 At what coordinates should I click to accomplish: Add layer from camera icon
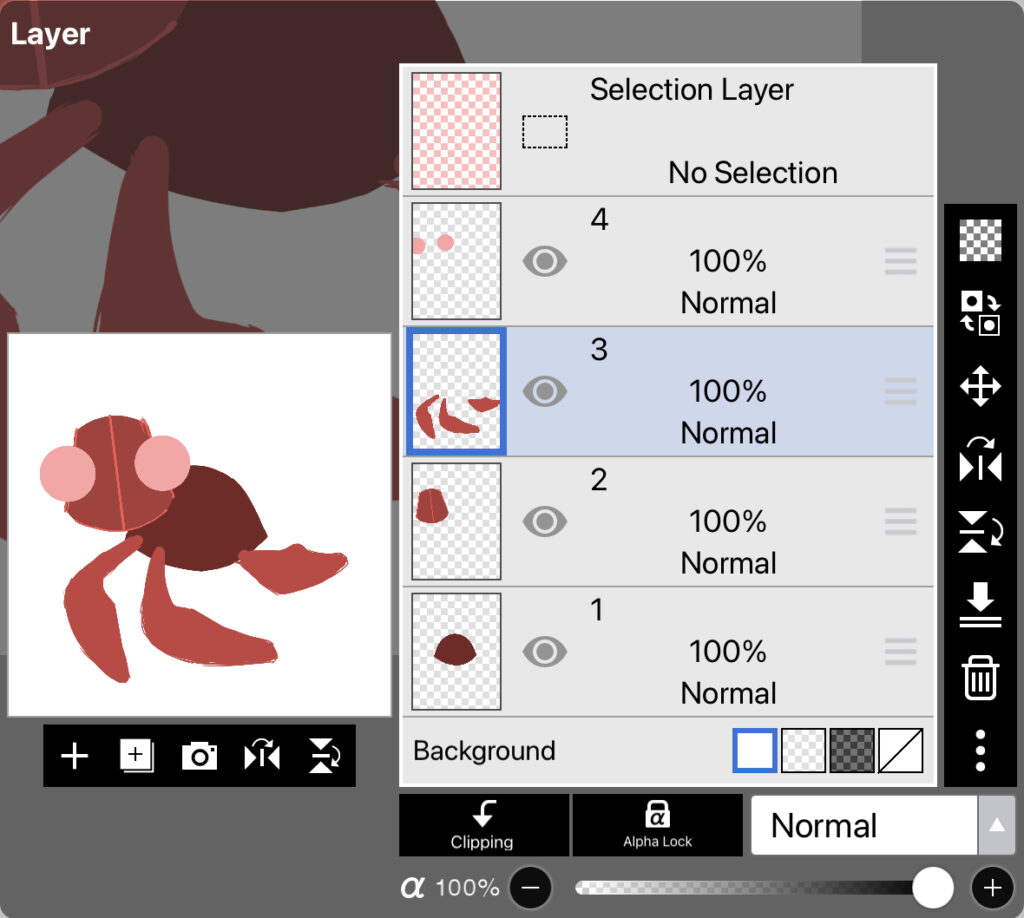[x=199, y=756]
